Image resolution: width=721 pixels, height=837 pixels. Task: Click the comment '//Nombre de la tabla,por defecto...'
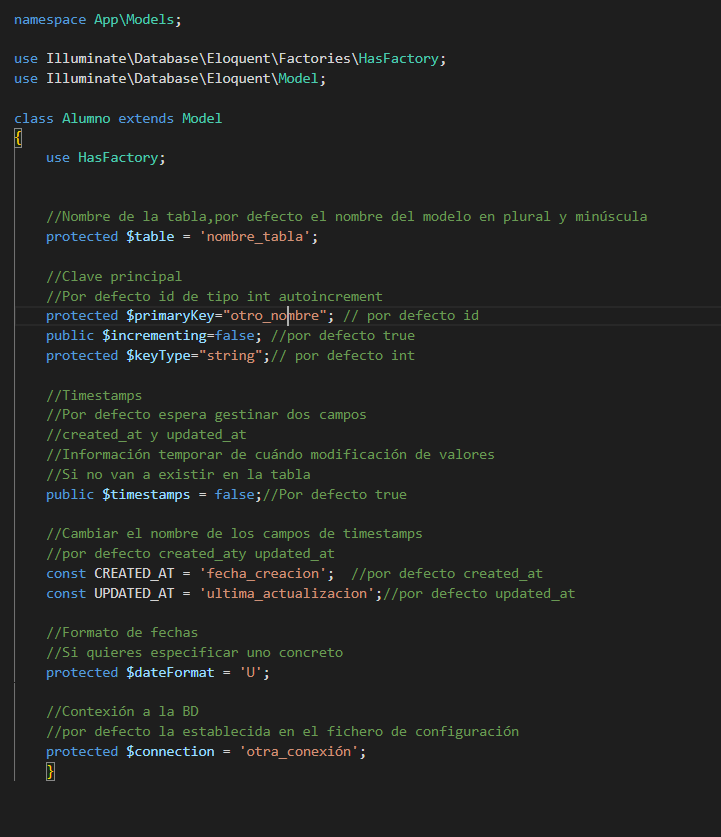click(346, 217)
